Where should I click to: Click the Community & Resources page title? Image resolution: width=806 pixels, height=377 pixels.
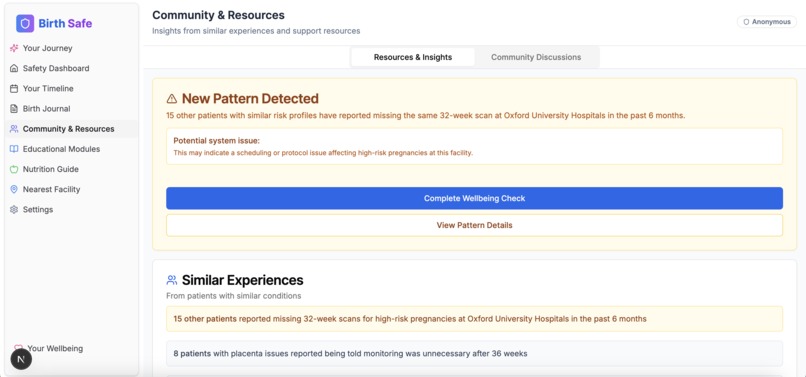(218, 15)
